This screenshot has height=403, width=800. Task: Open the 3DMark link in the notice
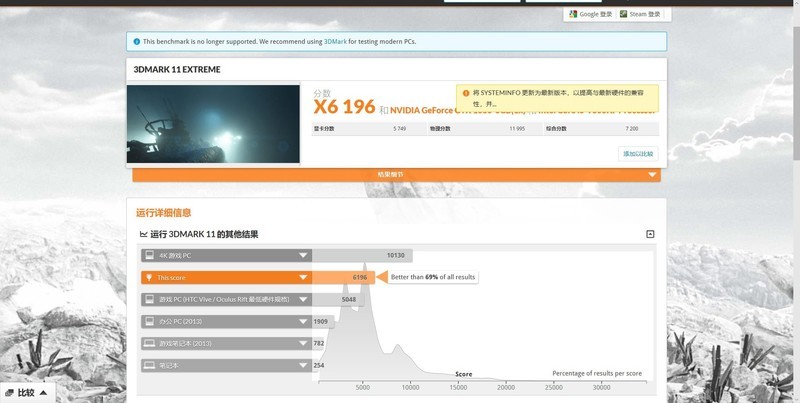tap(335, 42)
